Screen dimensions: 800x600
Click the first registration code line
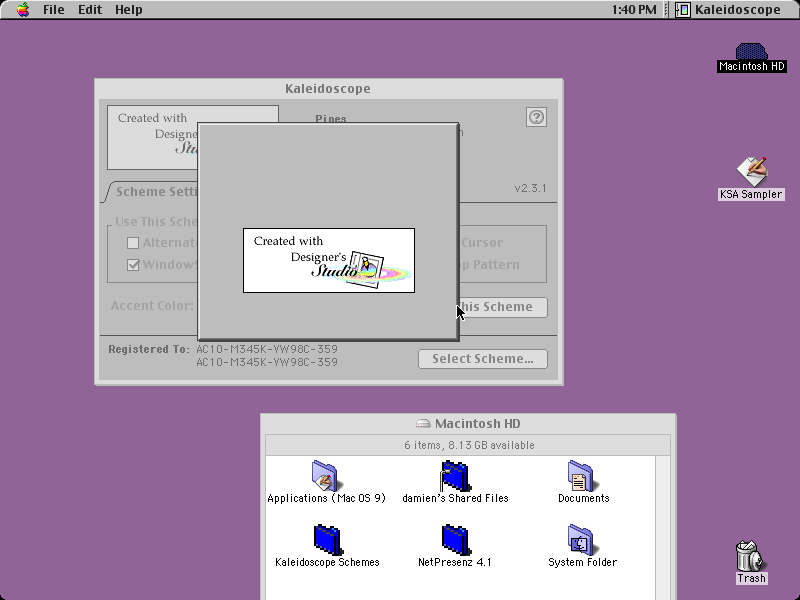point(267,349)
